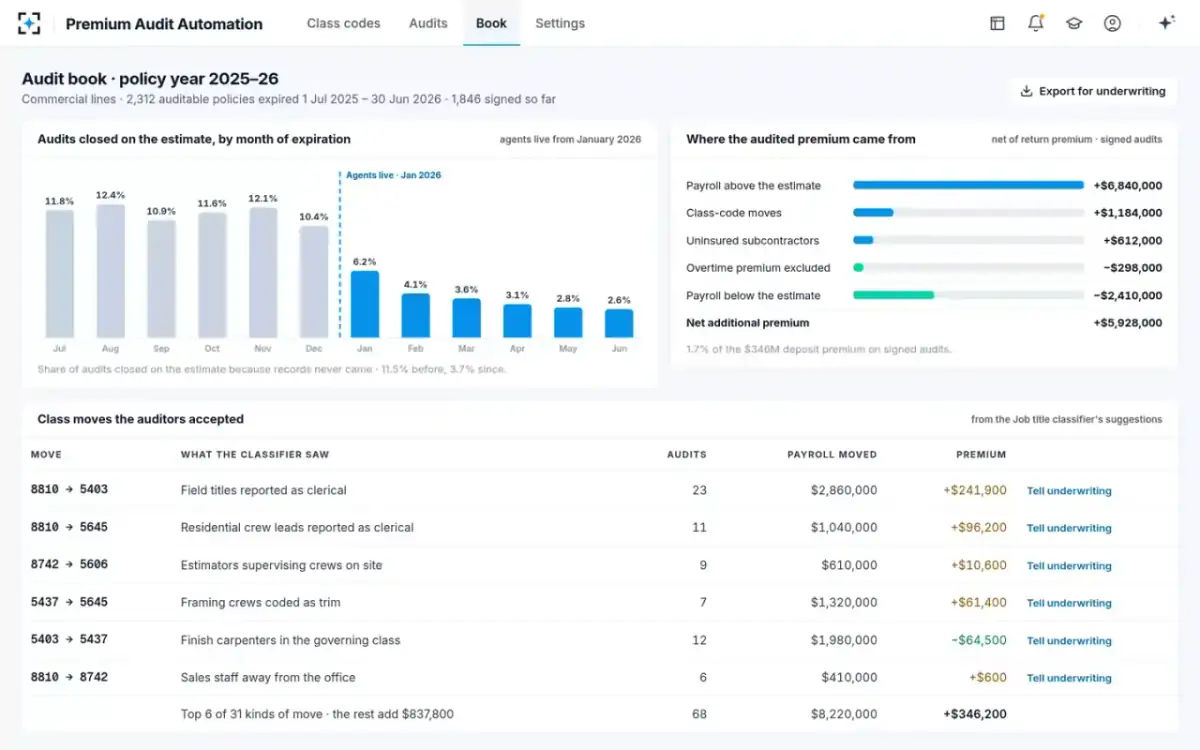
Task: Click the MOVE column header
Action: click(x=46, y=454)
